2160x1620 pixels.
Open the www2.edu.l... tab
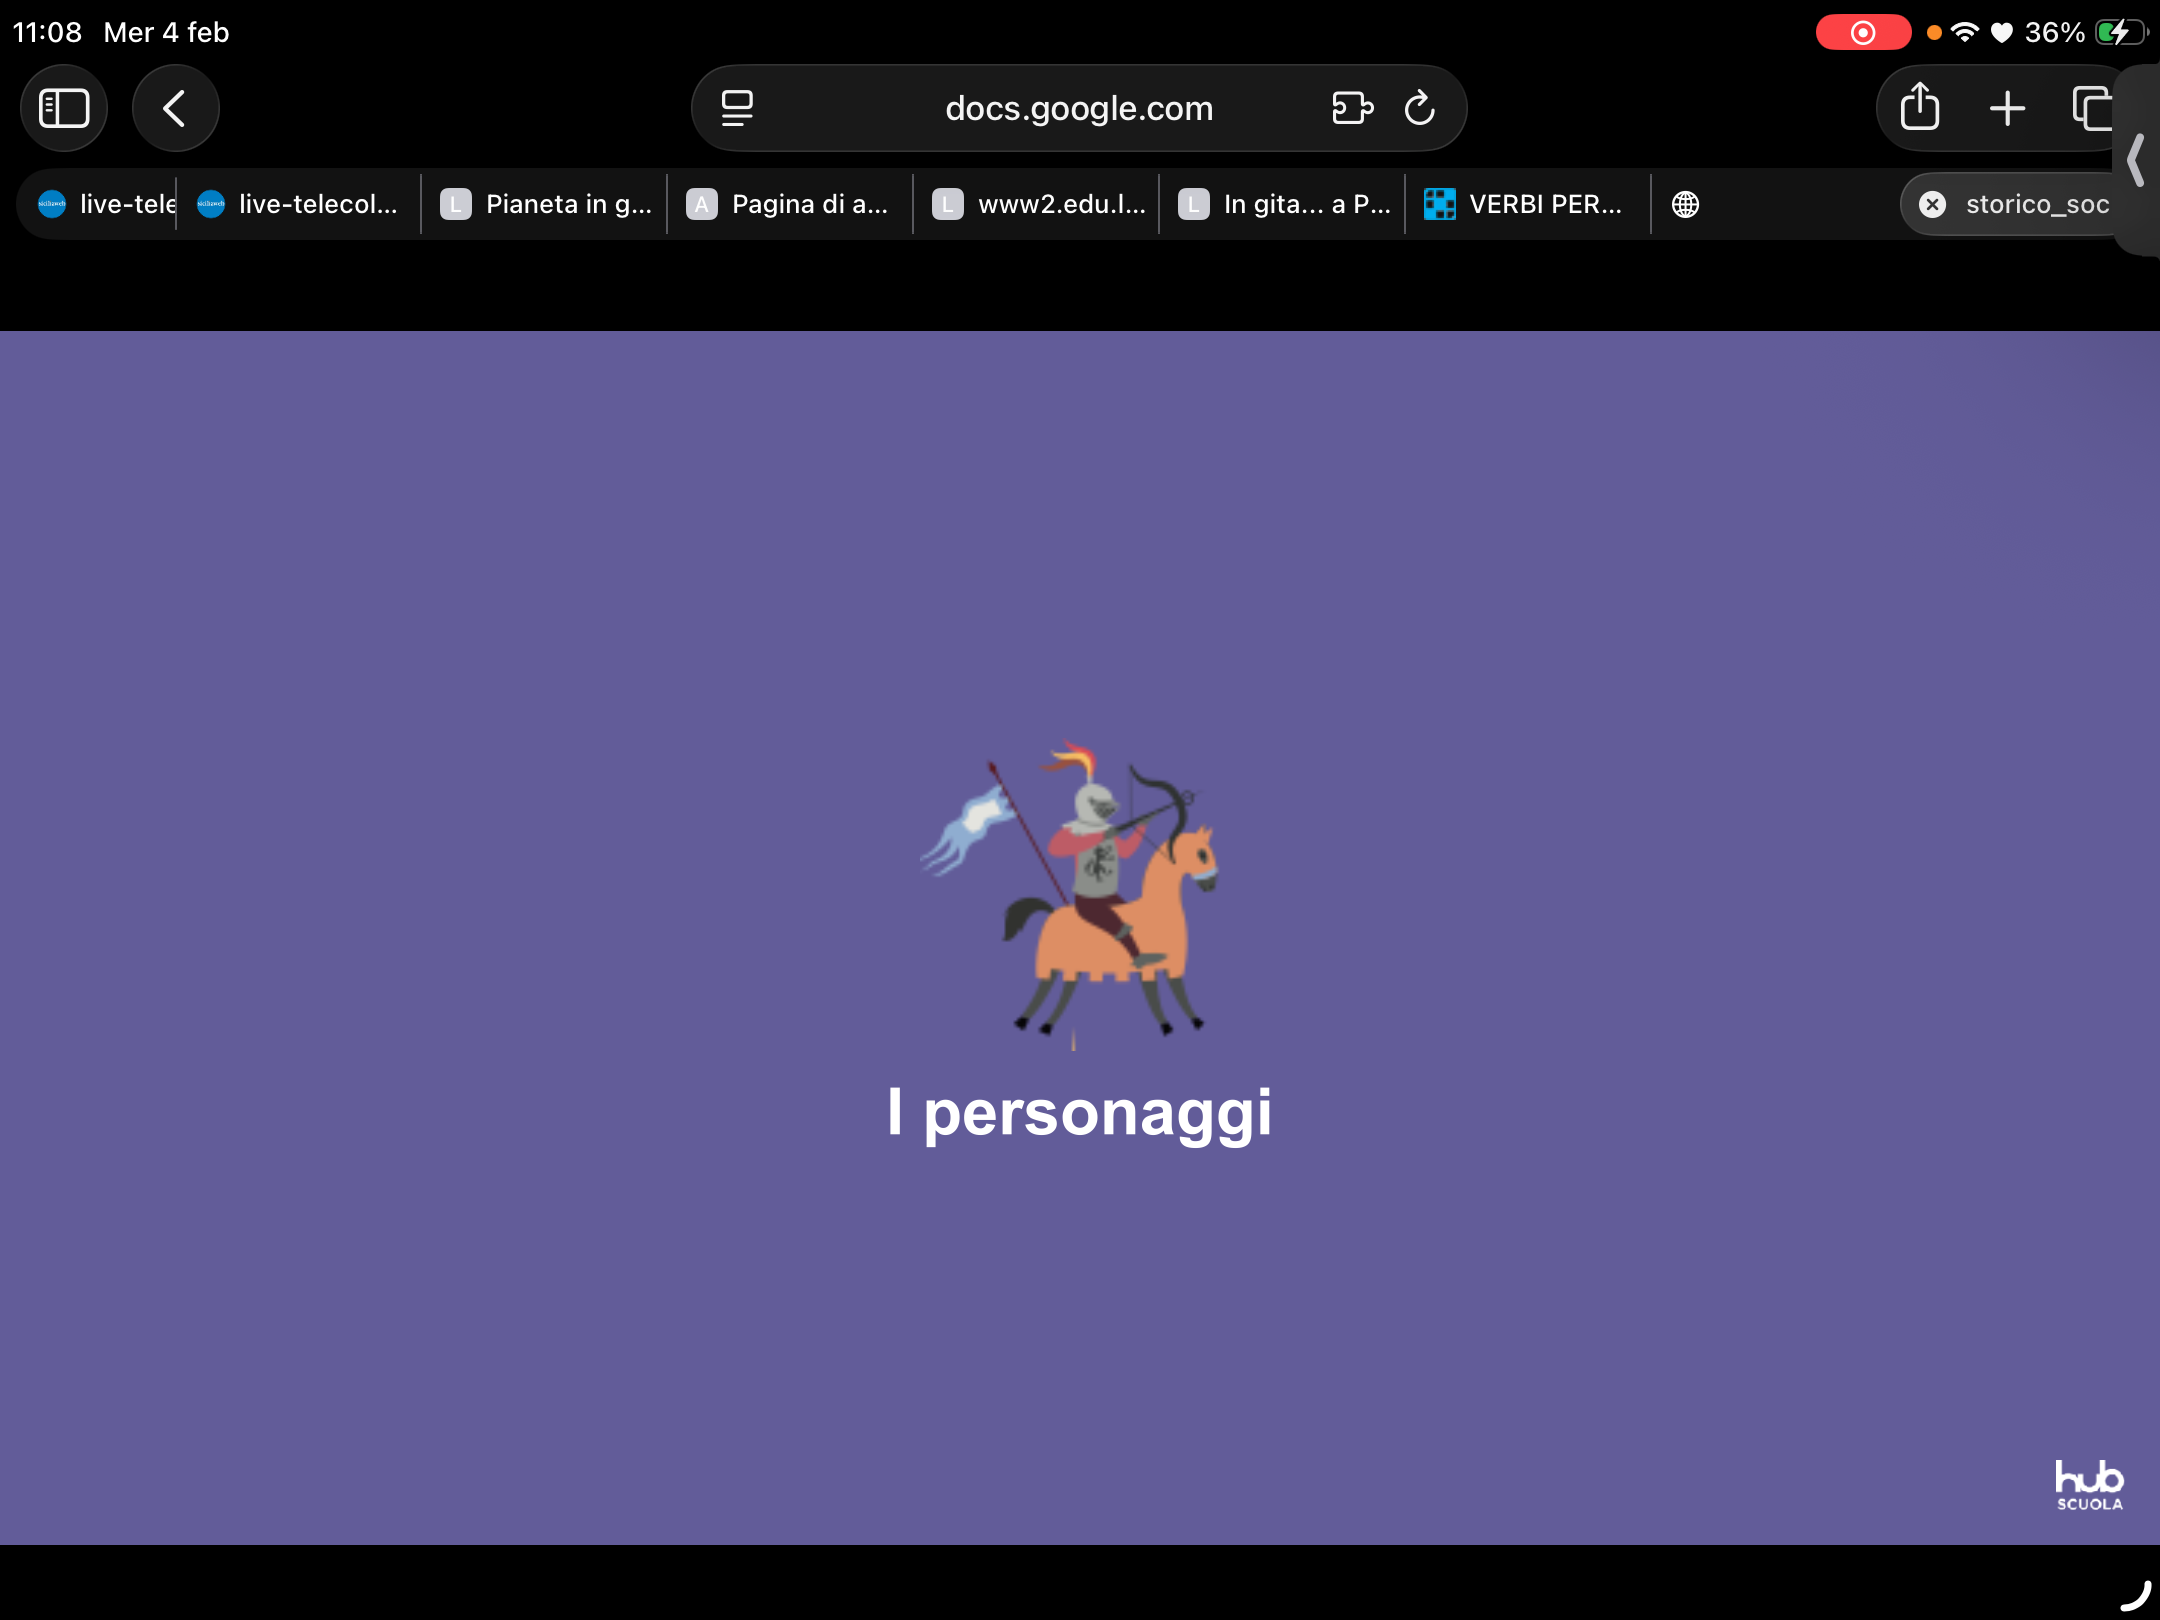[1038, 204]
